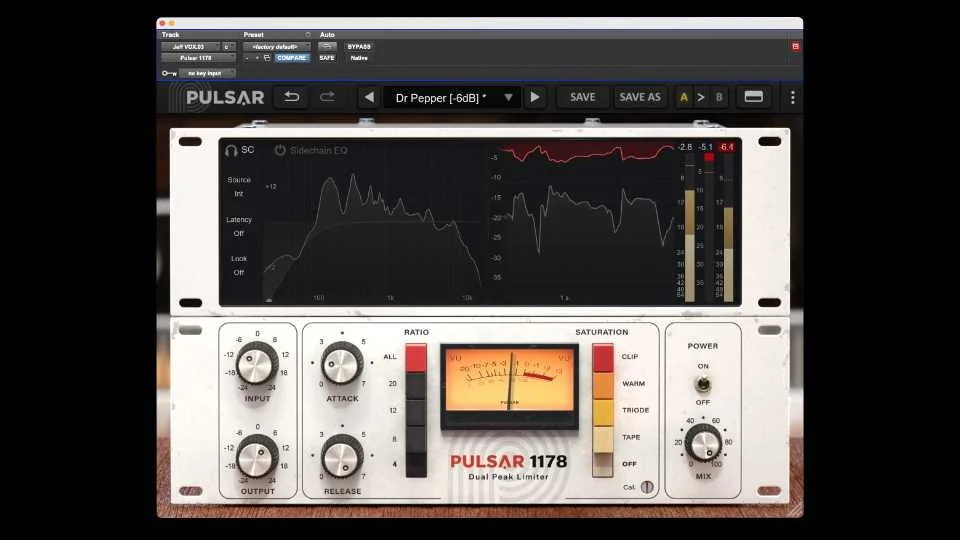Screen dimensions: 960x540
Task: Open the Pulsar 1178 plug-in selector
Action: click(x=198, y=58)
